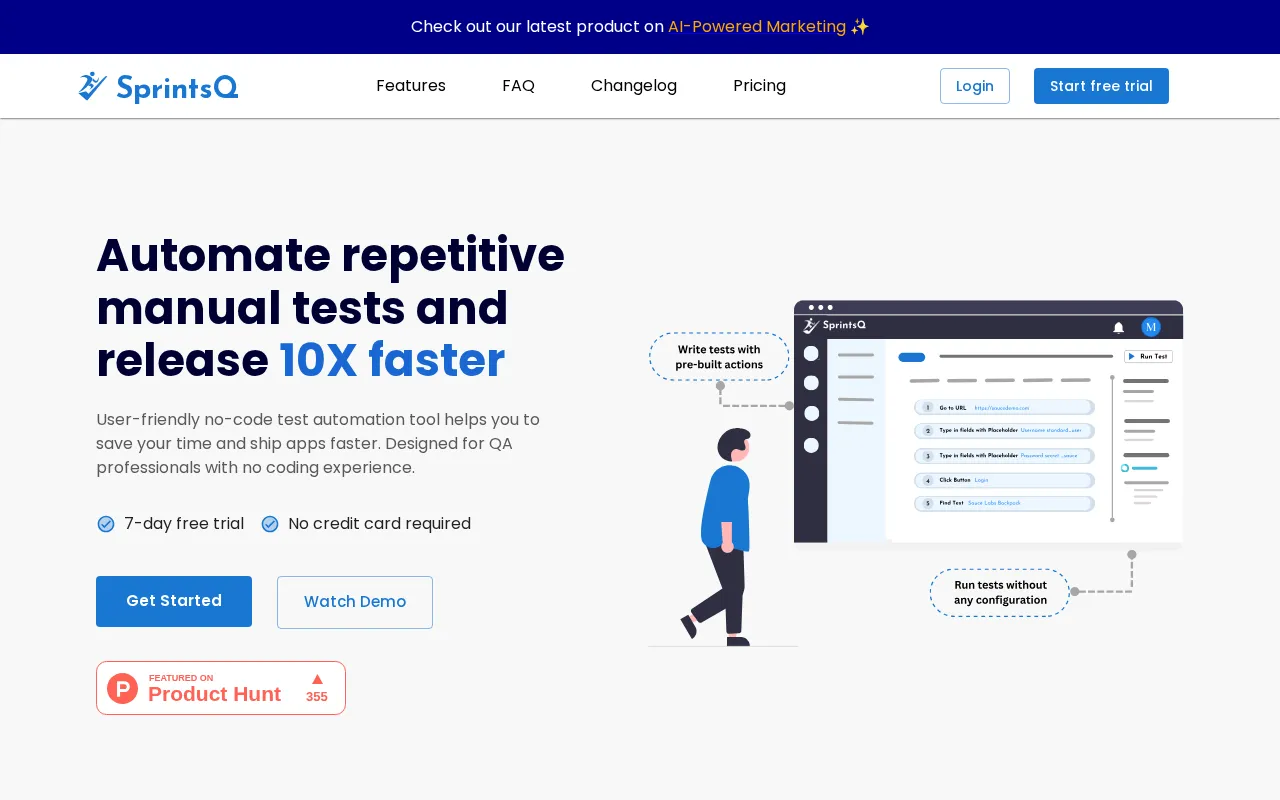Click the M avatar in the illustration
This screenshot has width=1280, height=800.
point(1151,327)
